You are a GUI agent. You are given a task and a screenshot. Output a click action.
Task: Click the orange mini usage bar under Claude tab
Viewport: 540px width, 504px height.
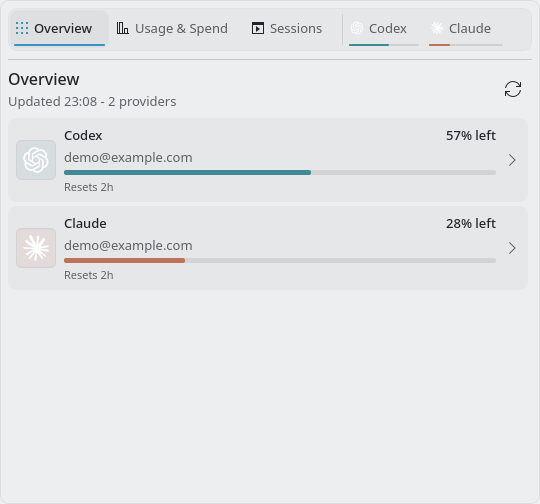466,45
